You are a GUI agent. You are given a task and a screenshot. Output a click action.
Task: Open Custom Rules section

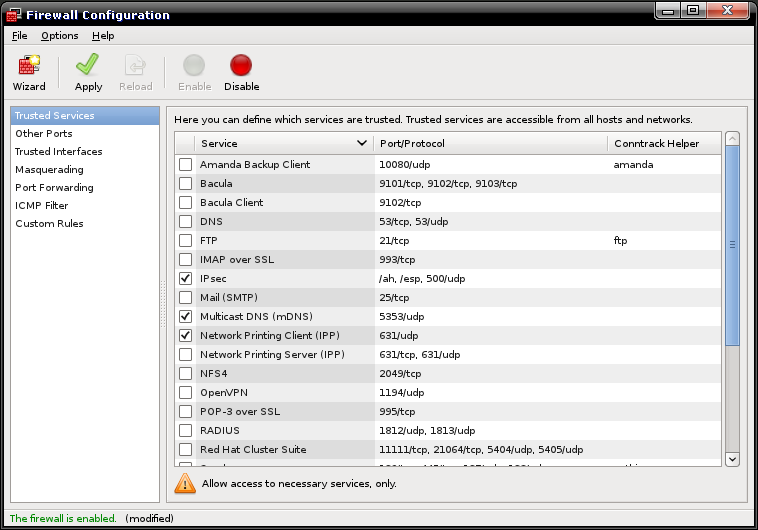[x=85, y=223]
